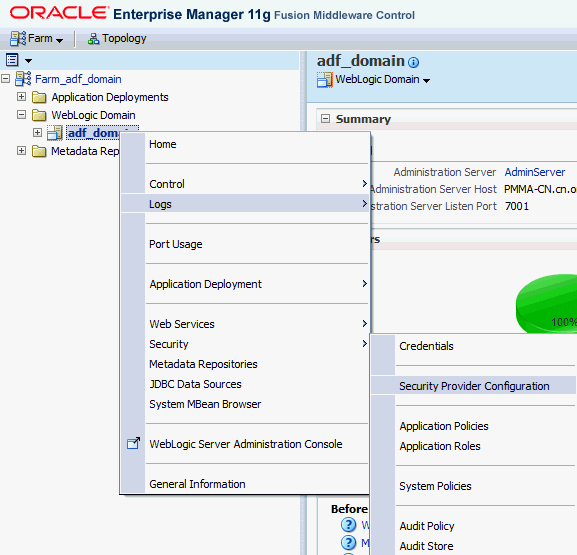This screenshot has height=555, width=577.
Task: Click listen port value 7001
Action: click(x=517, y=206)
